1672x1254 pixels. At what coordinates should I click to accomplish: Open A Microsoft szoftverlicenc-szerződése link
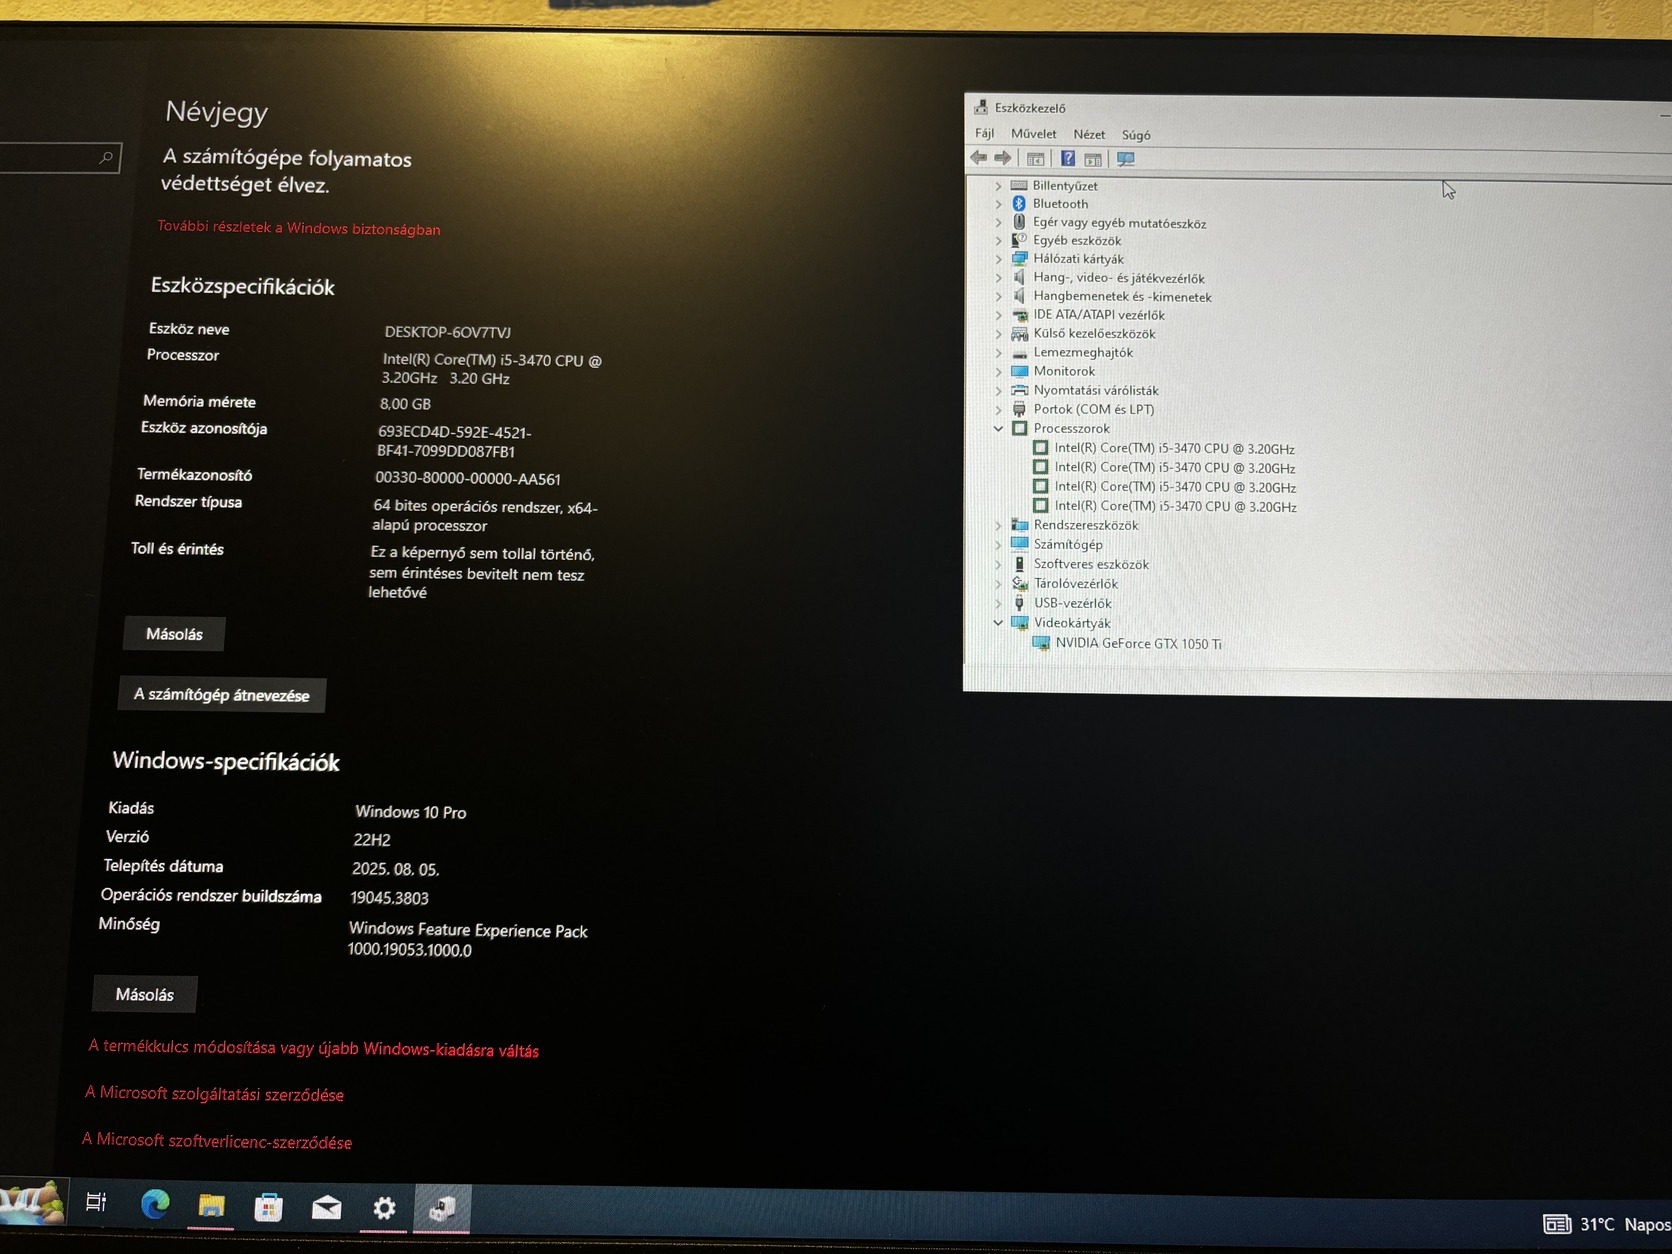click(217, 1141)
